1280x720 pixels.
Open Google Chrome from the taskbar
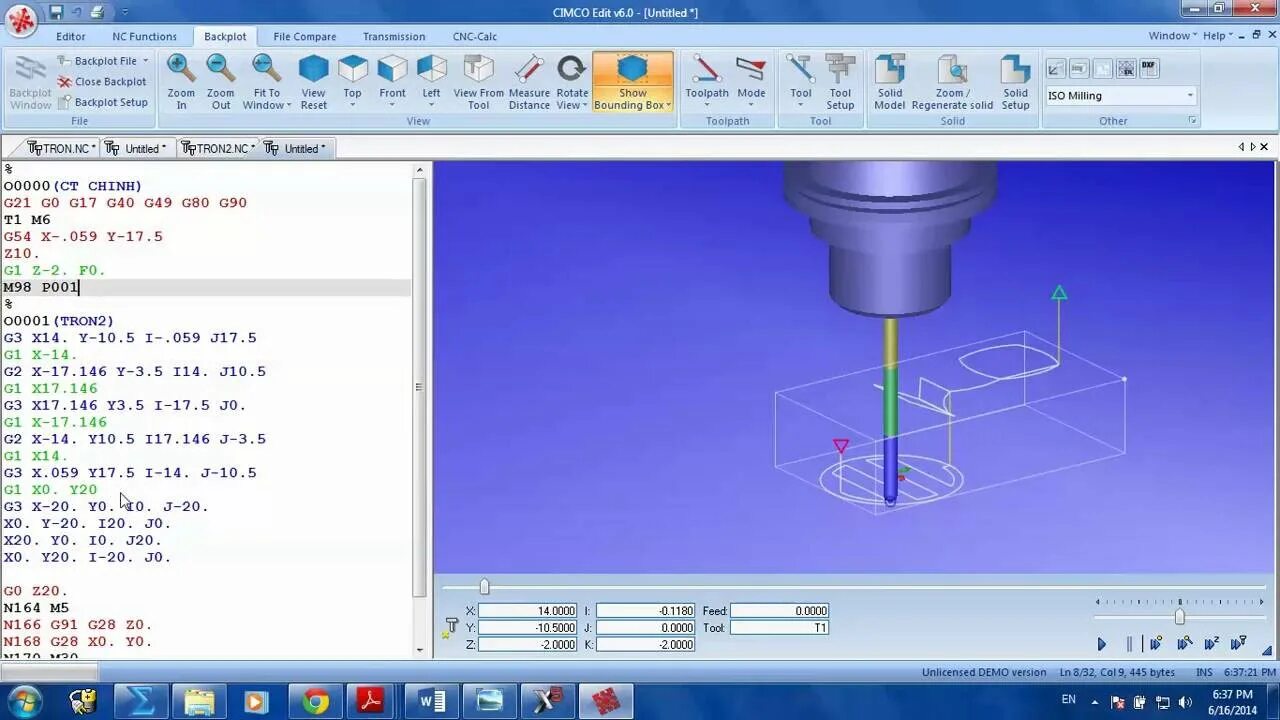coord(316,702)
